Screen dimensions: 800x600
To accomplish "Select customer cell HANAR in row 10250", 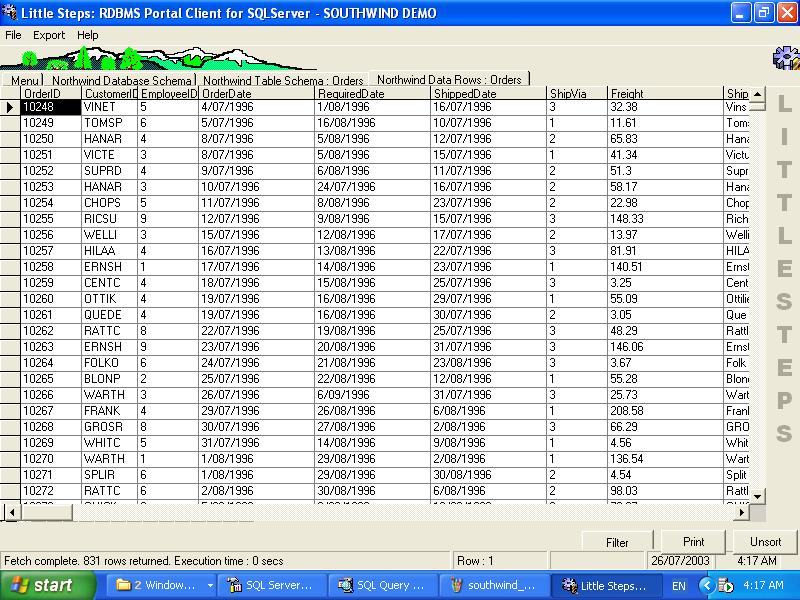I will [109, 139].
